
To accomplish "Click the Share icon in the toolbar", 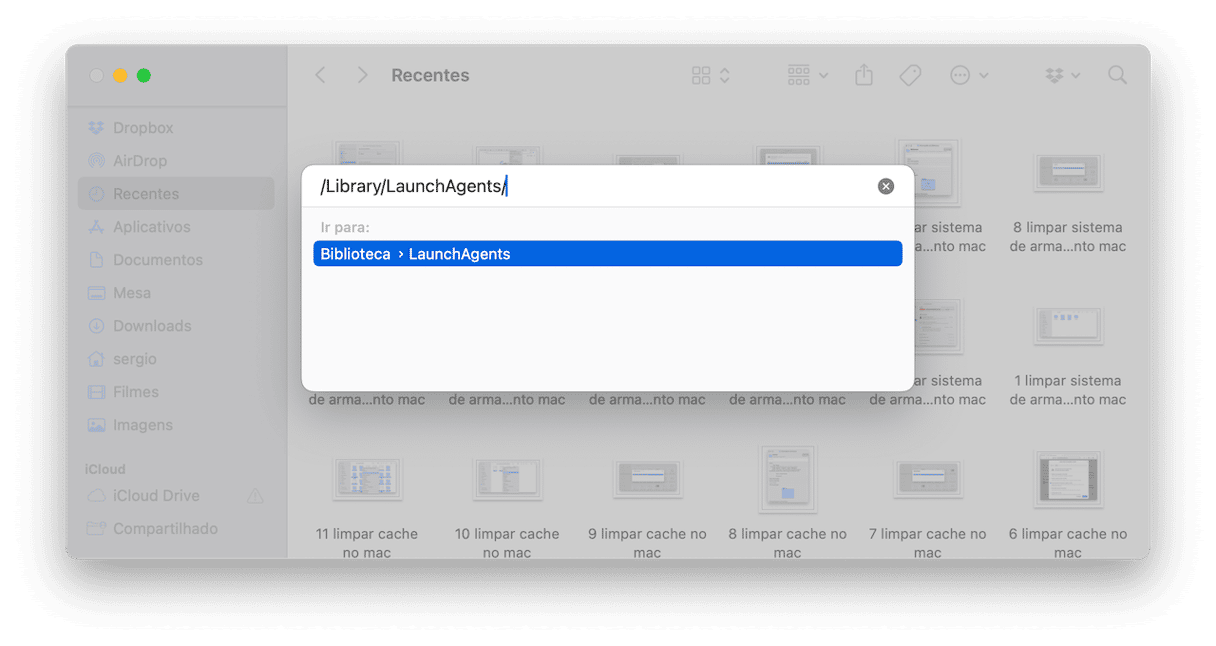I will coord(864,75).
